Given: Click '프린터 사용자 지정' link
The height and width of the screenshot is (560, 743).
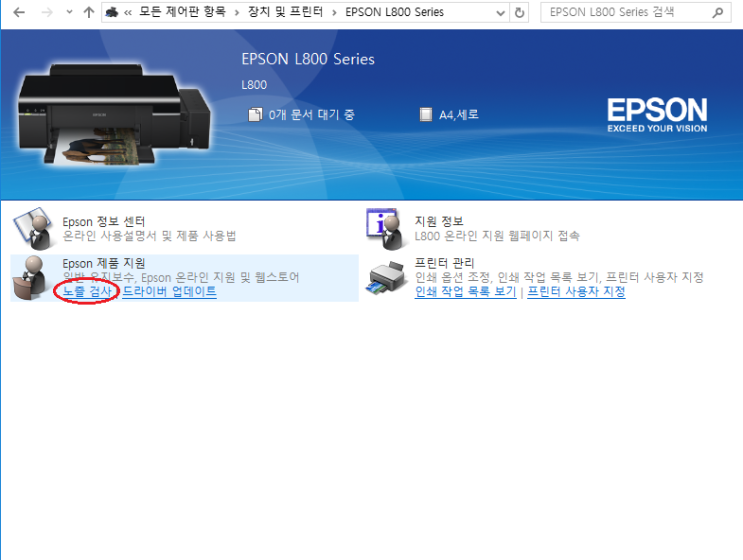Looking at the screenshot, I should 576,291.
